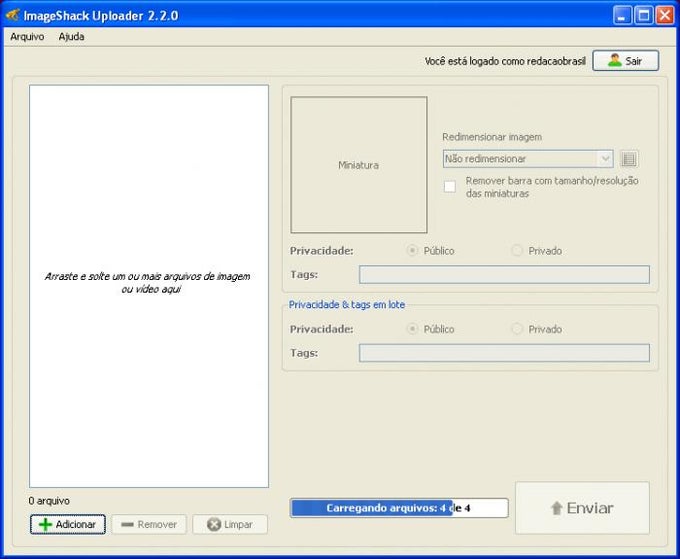Image resolution: width=680 pixels, height=559 pixels.
Task: Click the batch Tags input field
Action: [x=504, y=353]
